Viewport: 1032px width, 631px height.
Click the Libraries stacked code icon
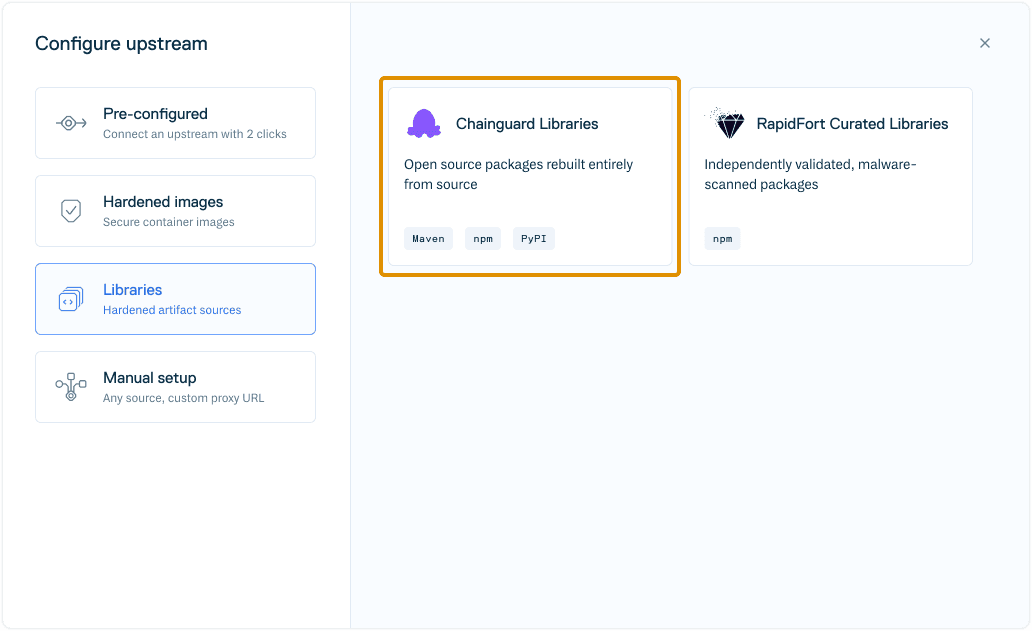pos(71,299)
